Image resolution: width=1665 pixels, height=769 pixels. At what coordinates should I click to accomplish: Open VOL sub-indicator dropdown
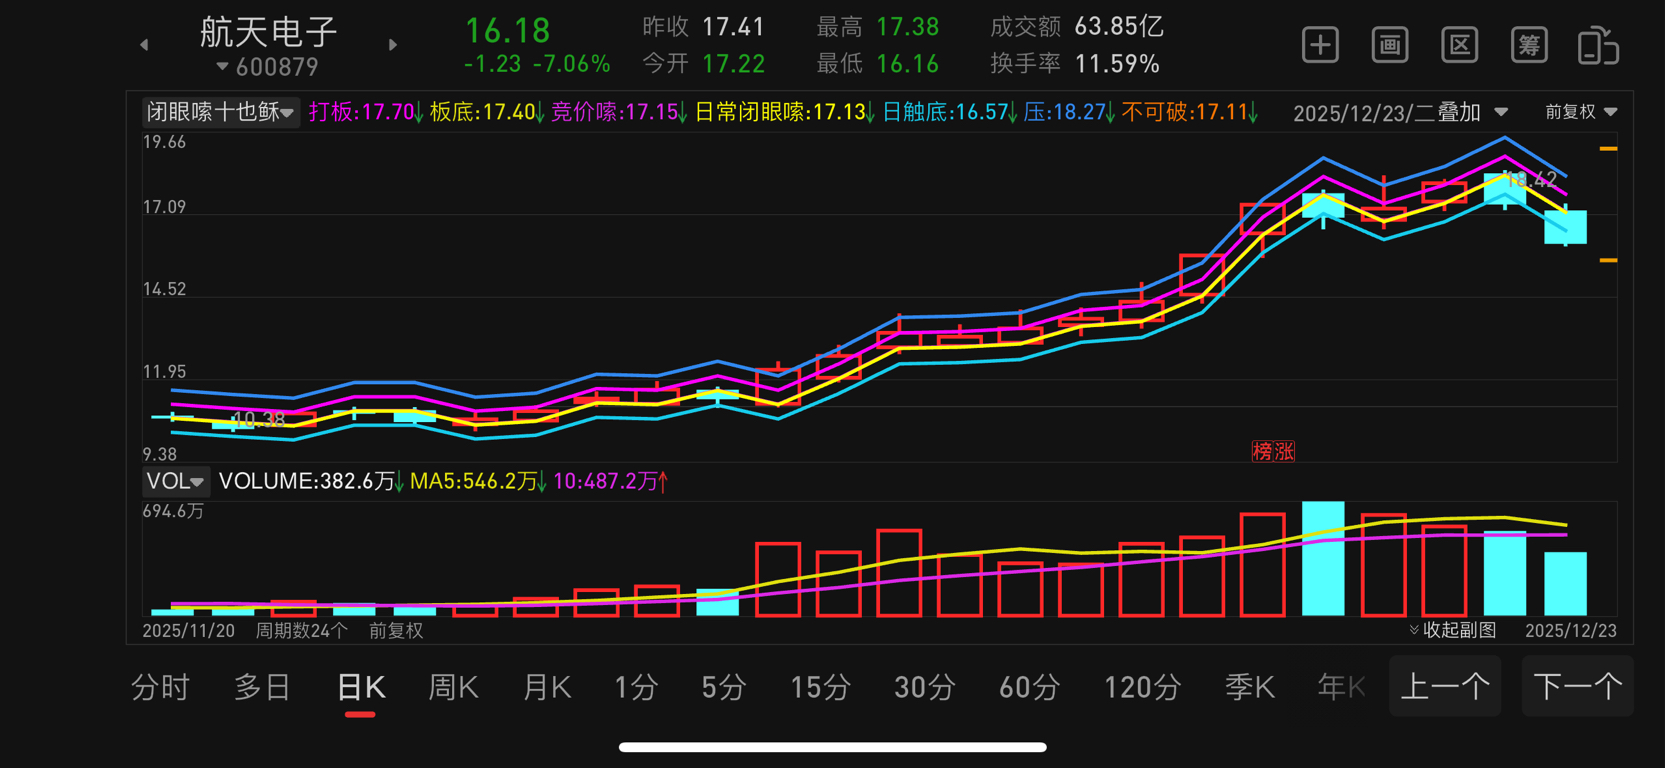point(175,482)
